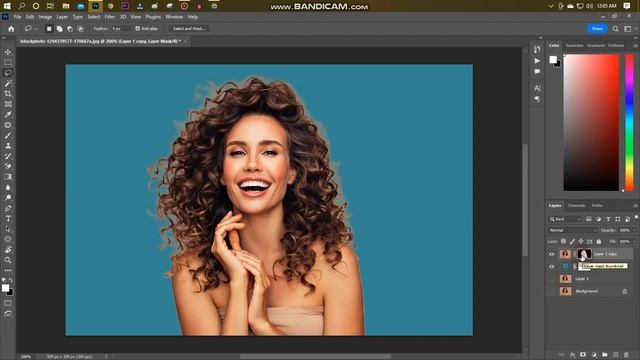Select the Magic Wand tool

pos(8,83)
